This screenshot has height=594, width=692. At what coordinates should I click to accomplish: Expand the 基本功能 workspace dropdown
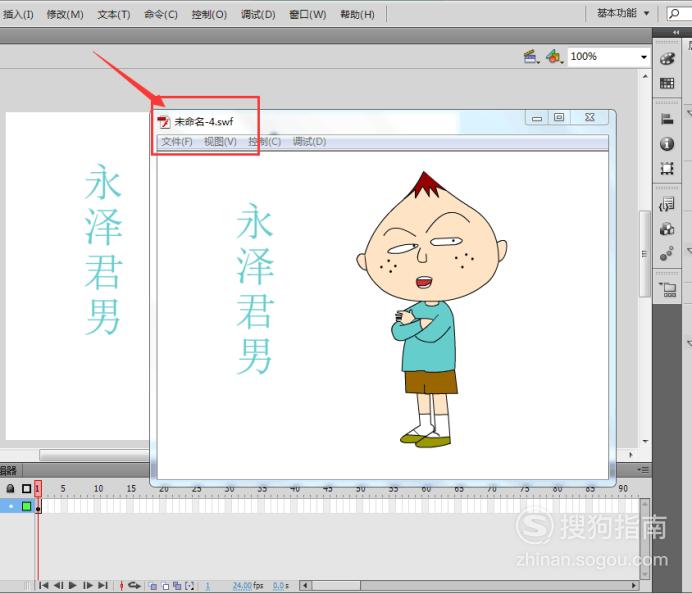click(623, 13)
